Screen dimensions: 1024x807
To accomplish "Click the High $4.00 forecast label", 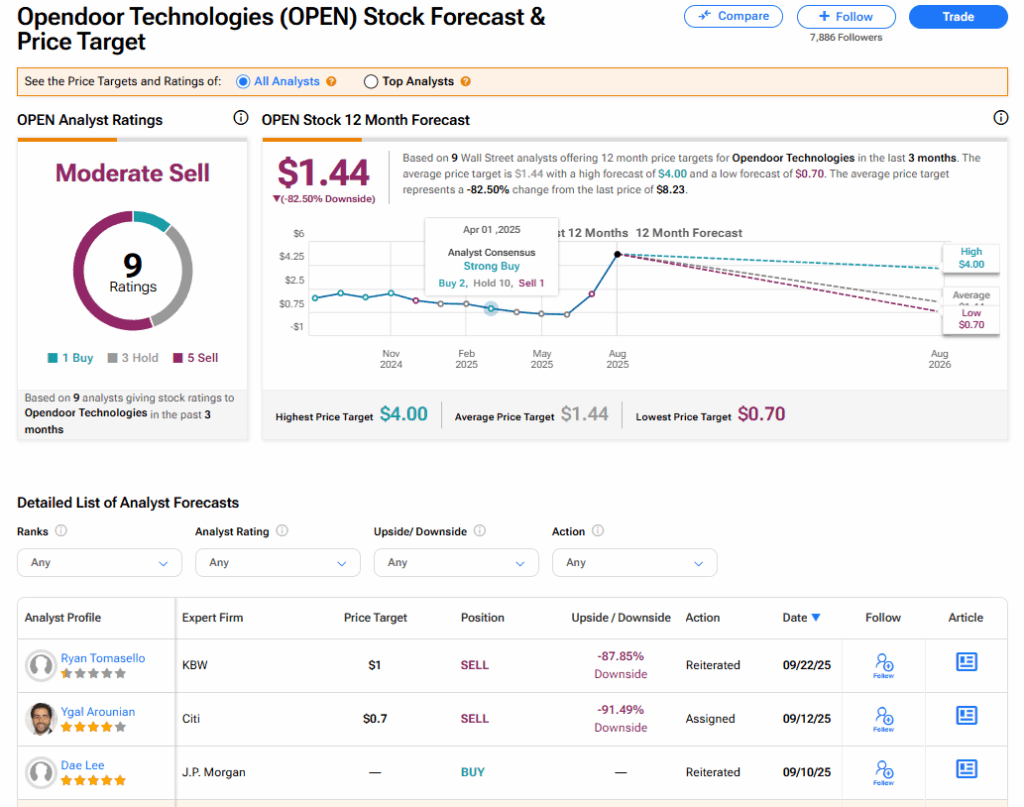I will 971,258.
